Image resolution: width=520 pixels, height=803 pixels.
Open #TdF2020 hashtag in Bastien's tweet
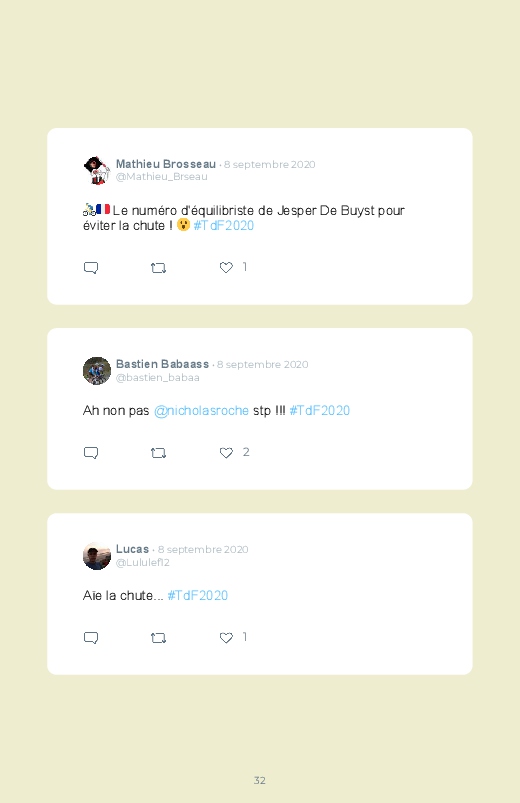point(320,410)
